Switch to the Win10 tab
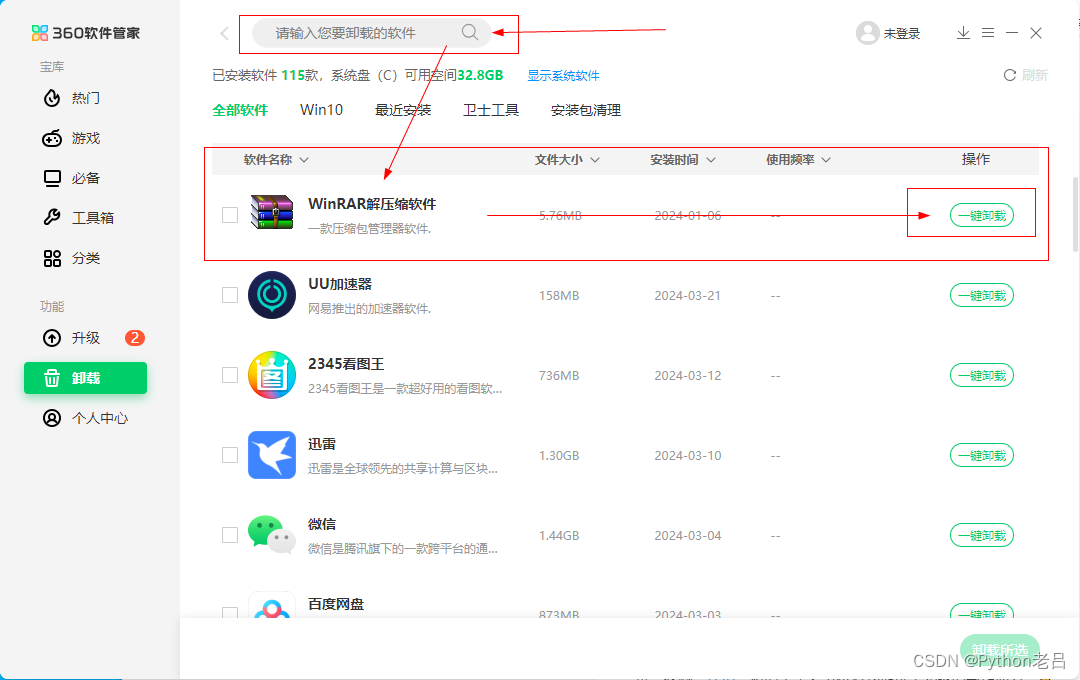This screenshot has width=1080, height=680. [x=321, y=110]
